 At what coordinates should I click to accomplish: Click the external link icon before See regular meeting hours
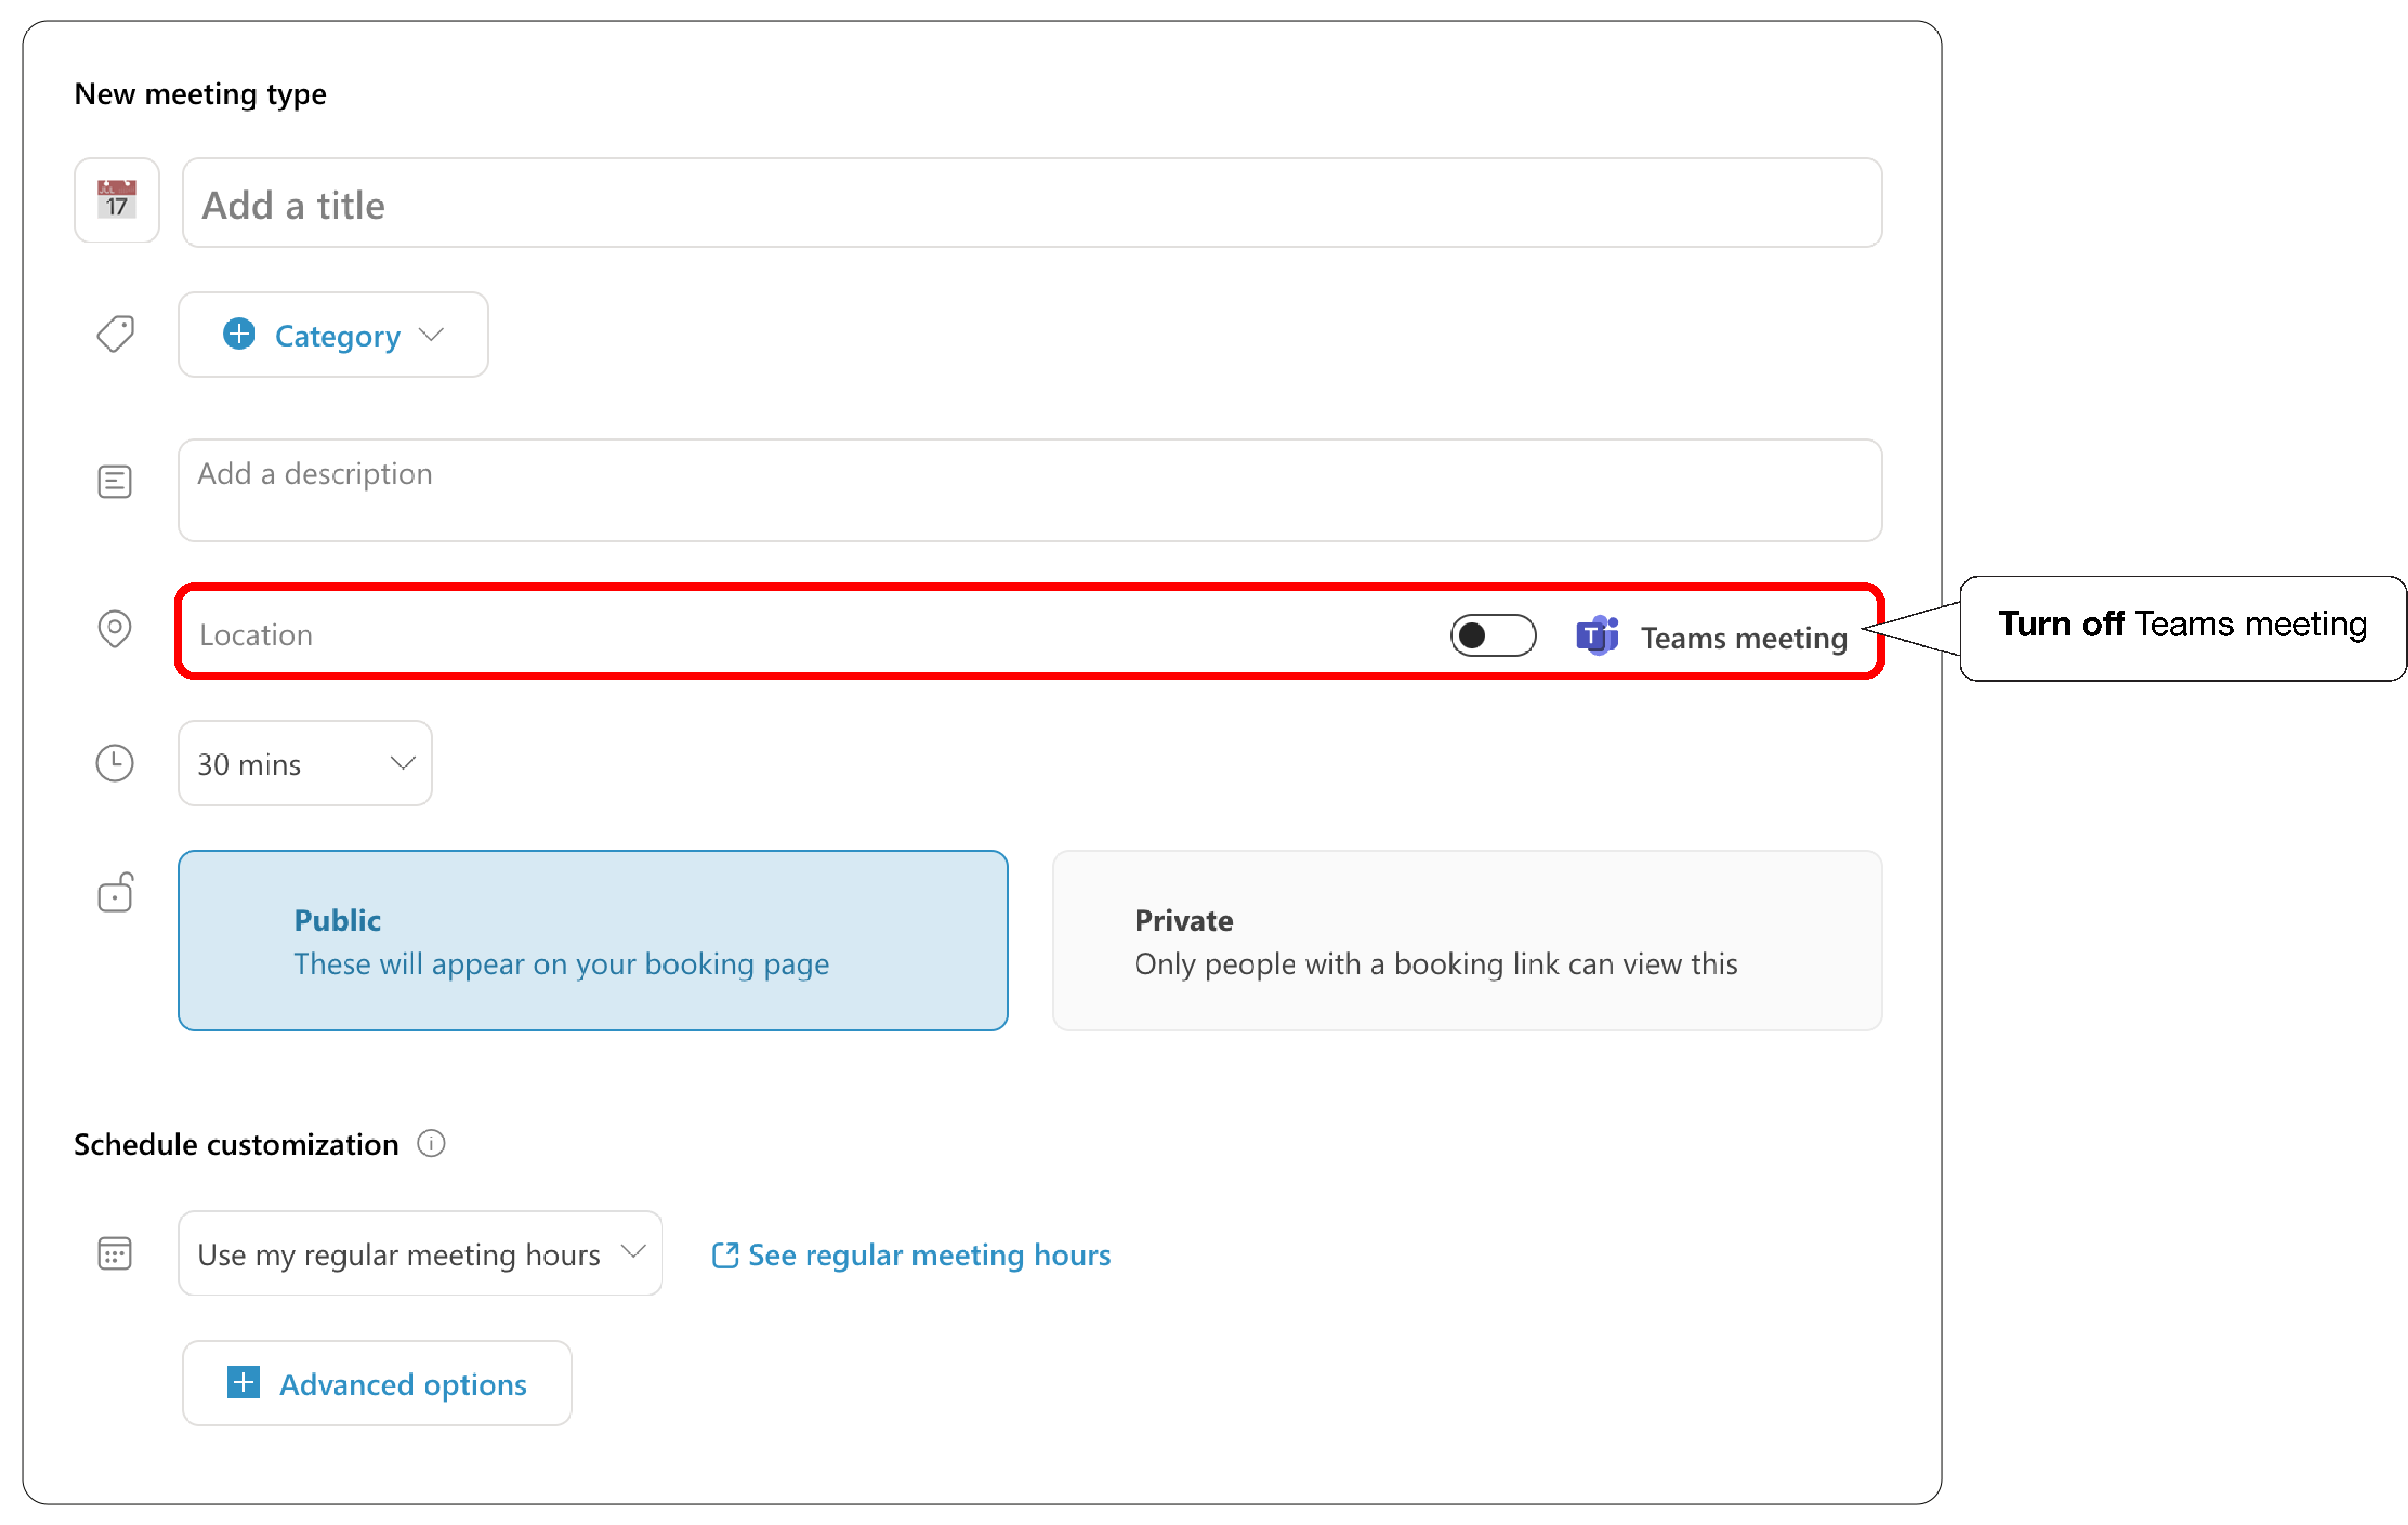click(x=725, y=1255)
